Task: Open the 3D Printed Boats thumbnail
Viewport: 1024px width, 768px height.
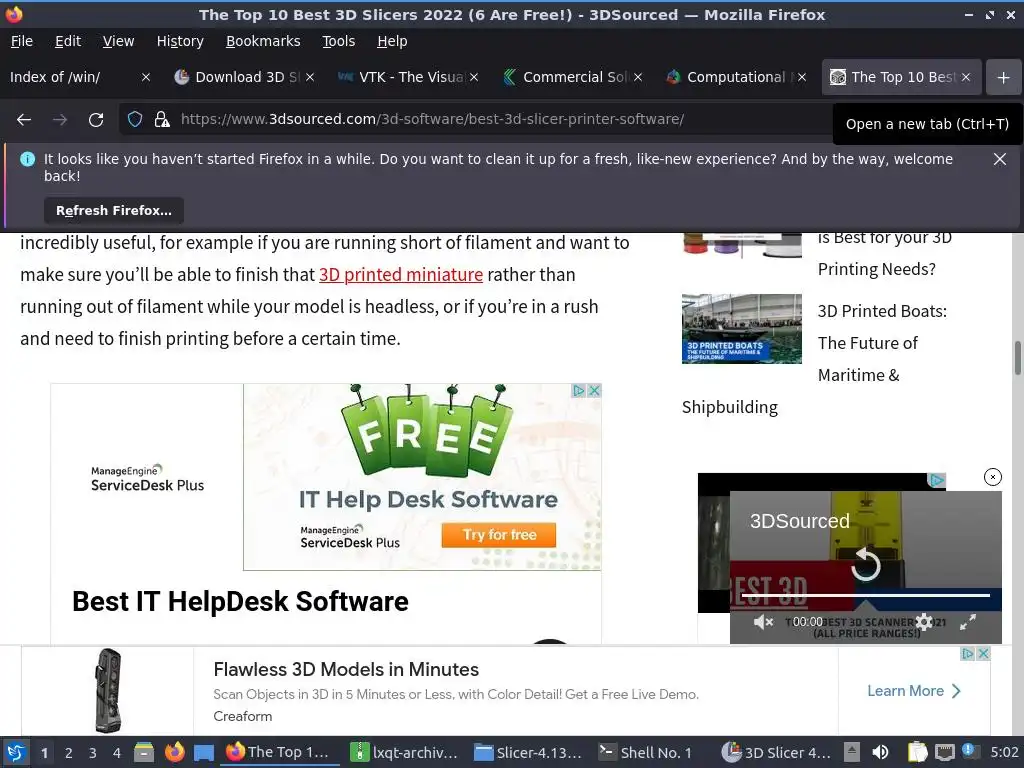Action: coord(742,328)
